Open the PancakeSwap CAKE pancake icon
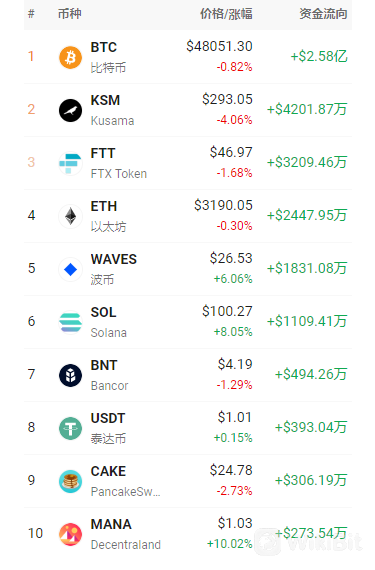Image resolution: width=375 pixels, height=570 pixels. point(70,481)
